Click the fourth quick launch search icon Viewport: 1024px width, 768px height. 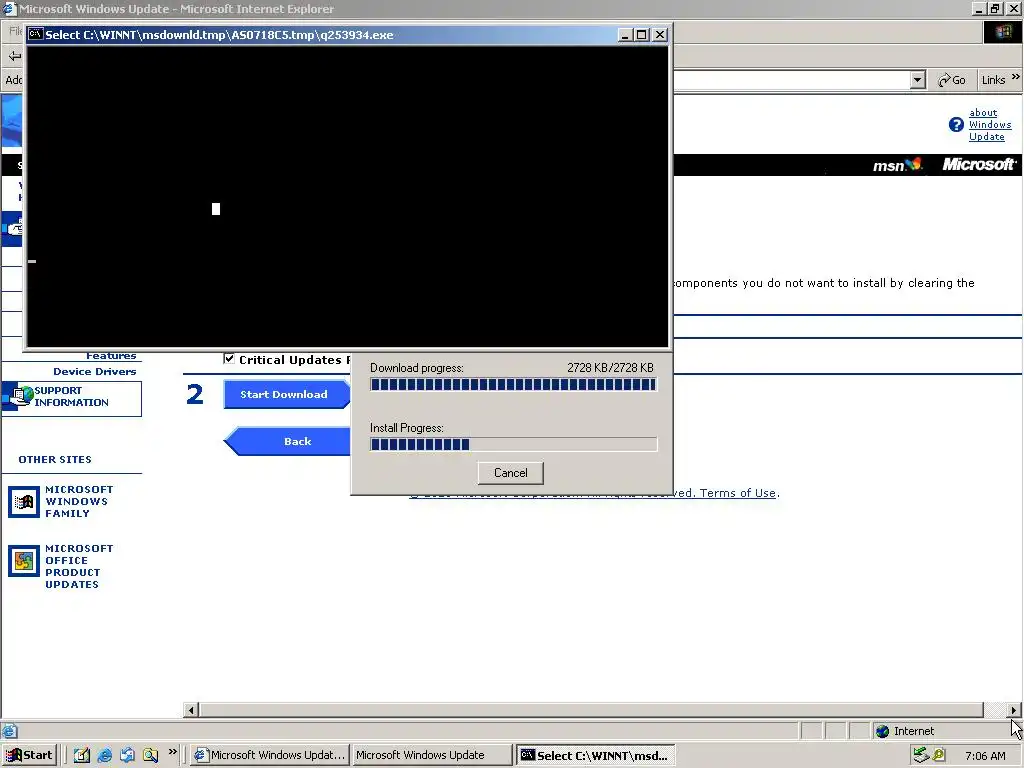(150, 755)
